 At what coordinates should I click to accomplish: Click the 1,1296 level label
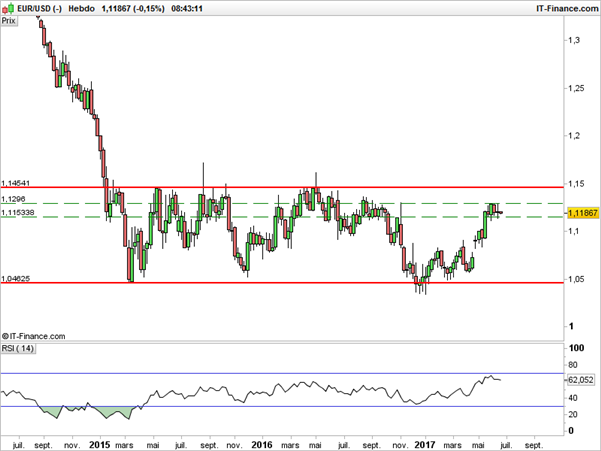point(13,199)
